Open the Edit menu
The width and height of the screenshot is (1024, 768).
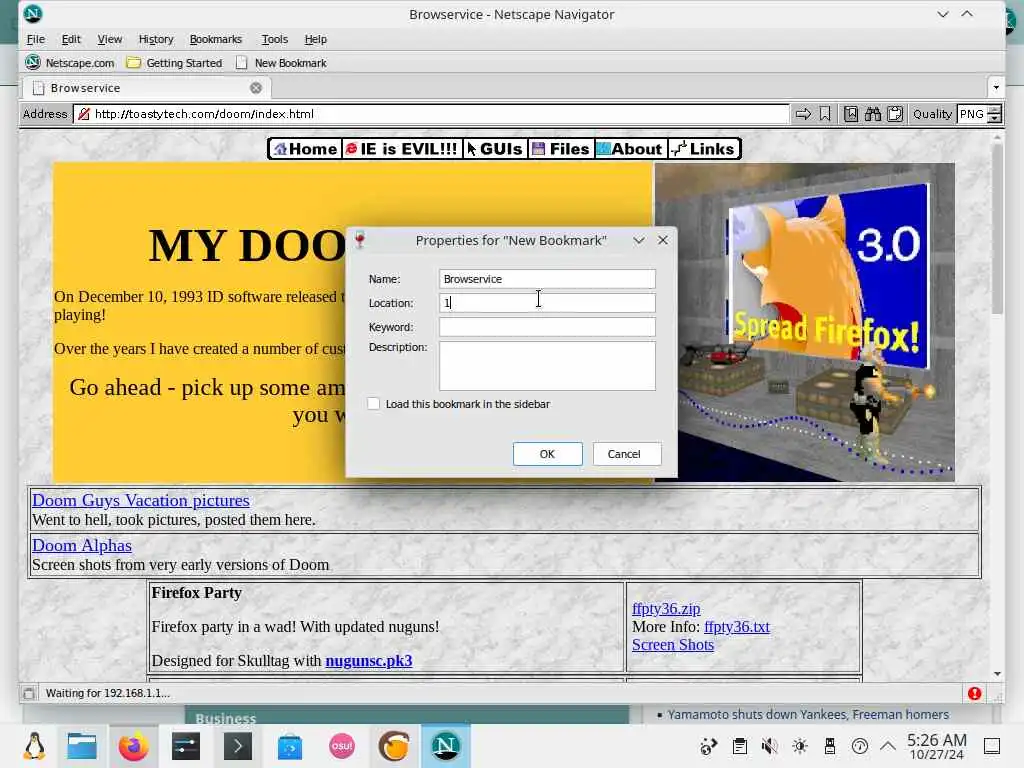(x=71, y=39)
